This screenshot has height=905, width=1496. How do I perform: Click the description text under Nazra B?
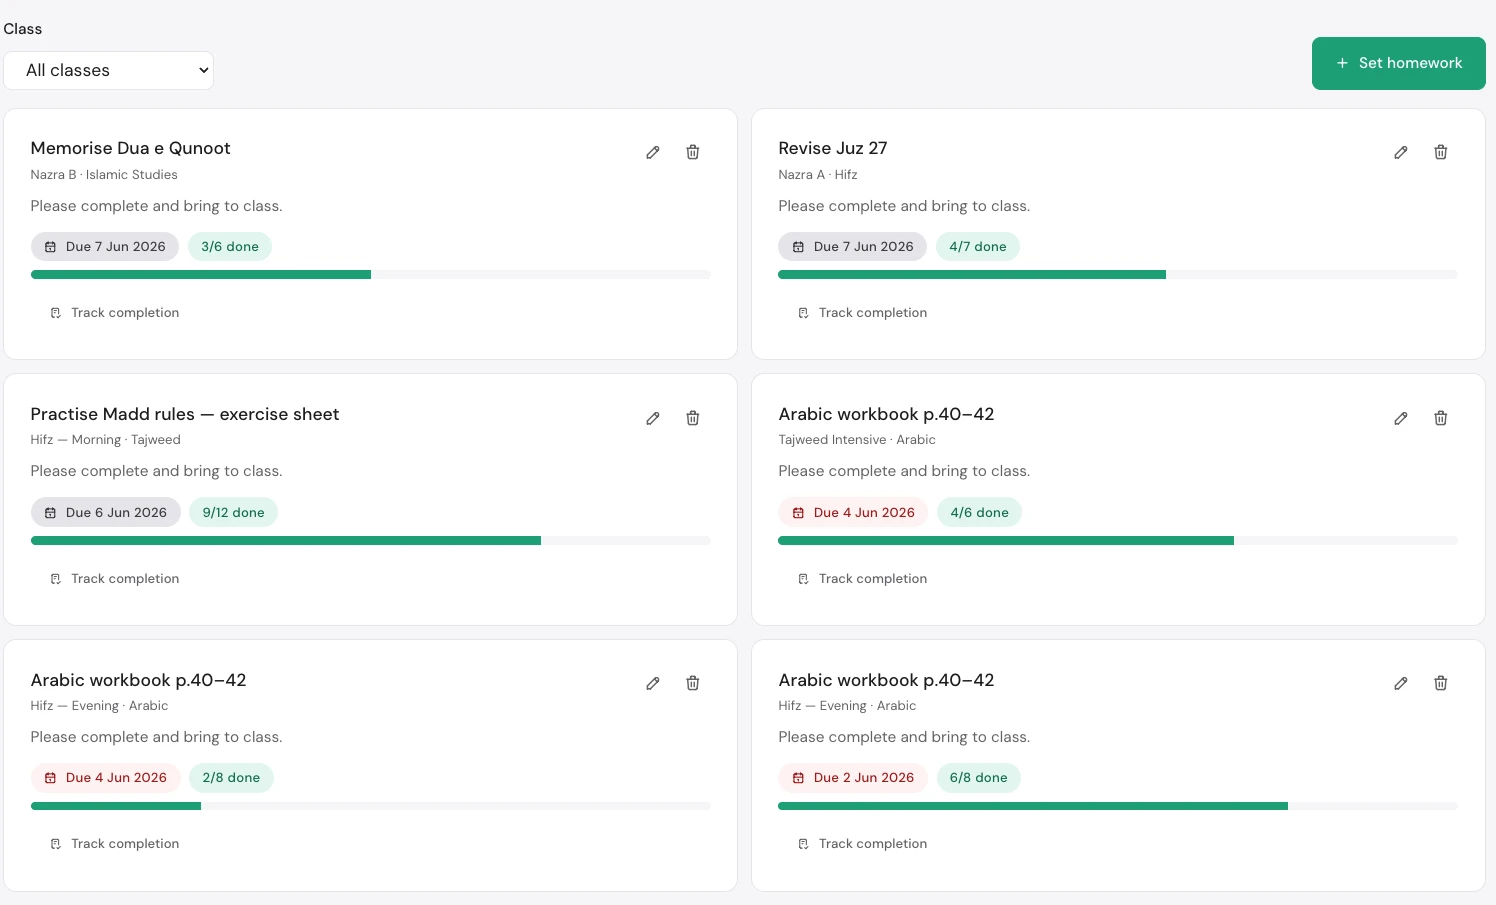tap(157, 206)
